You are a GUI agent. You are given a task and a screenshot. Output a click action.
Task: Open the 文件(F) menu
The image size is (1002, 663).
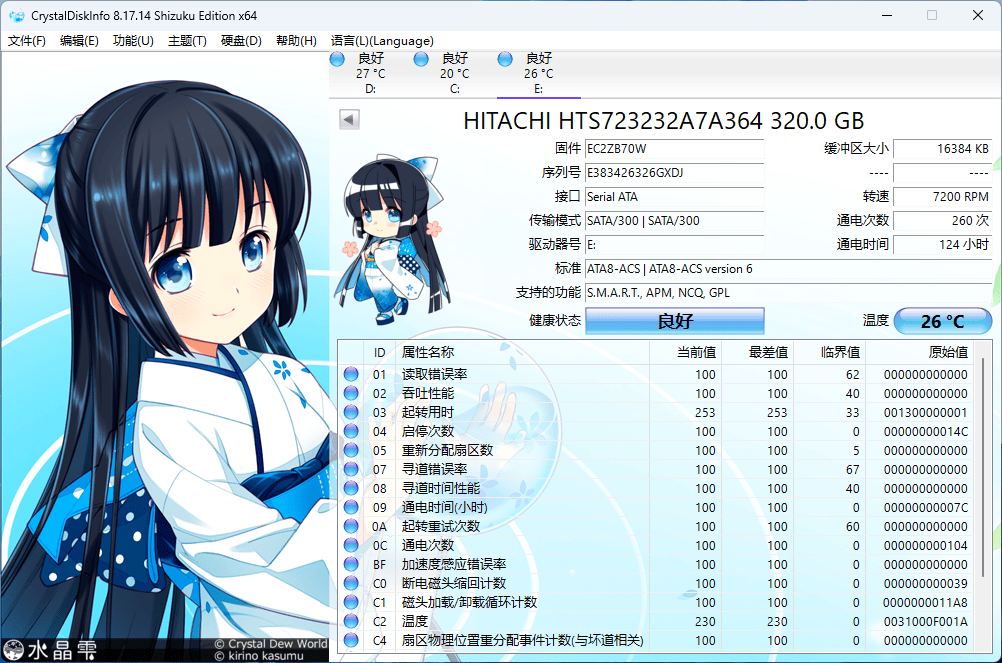[x=27, y=41]
